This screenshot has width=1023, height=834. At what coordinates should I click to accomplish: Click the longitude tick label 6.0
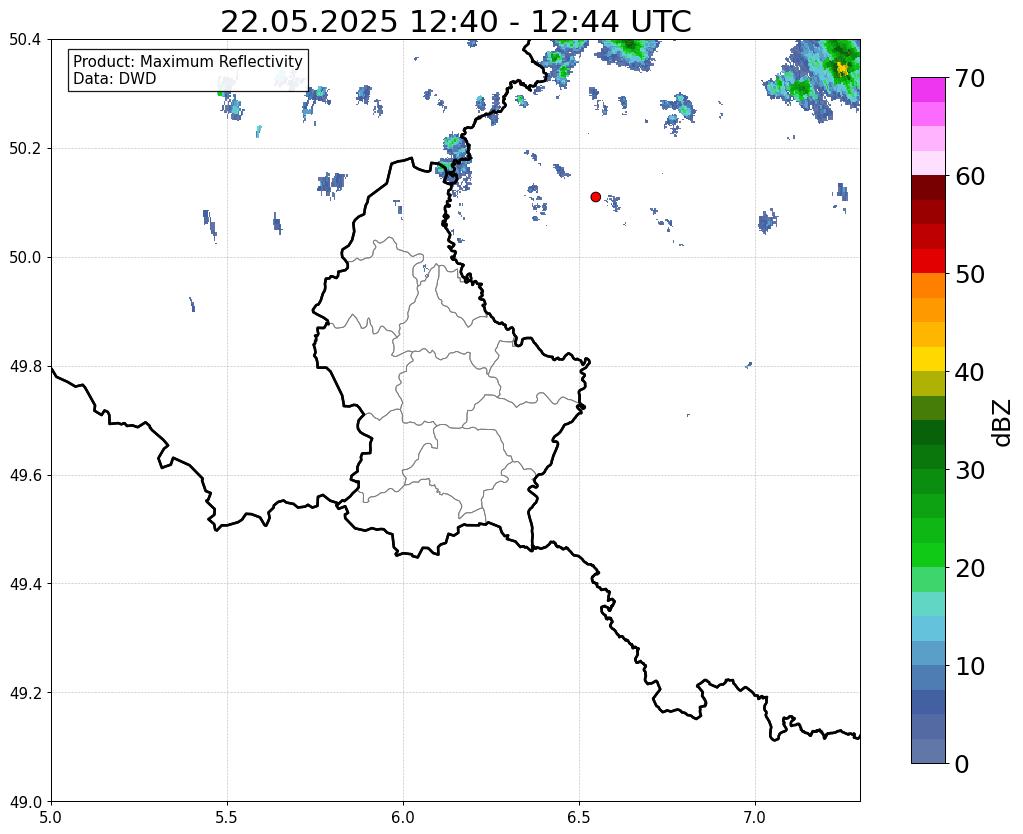coord(403,818)
